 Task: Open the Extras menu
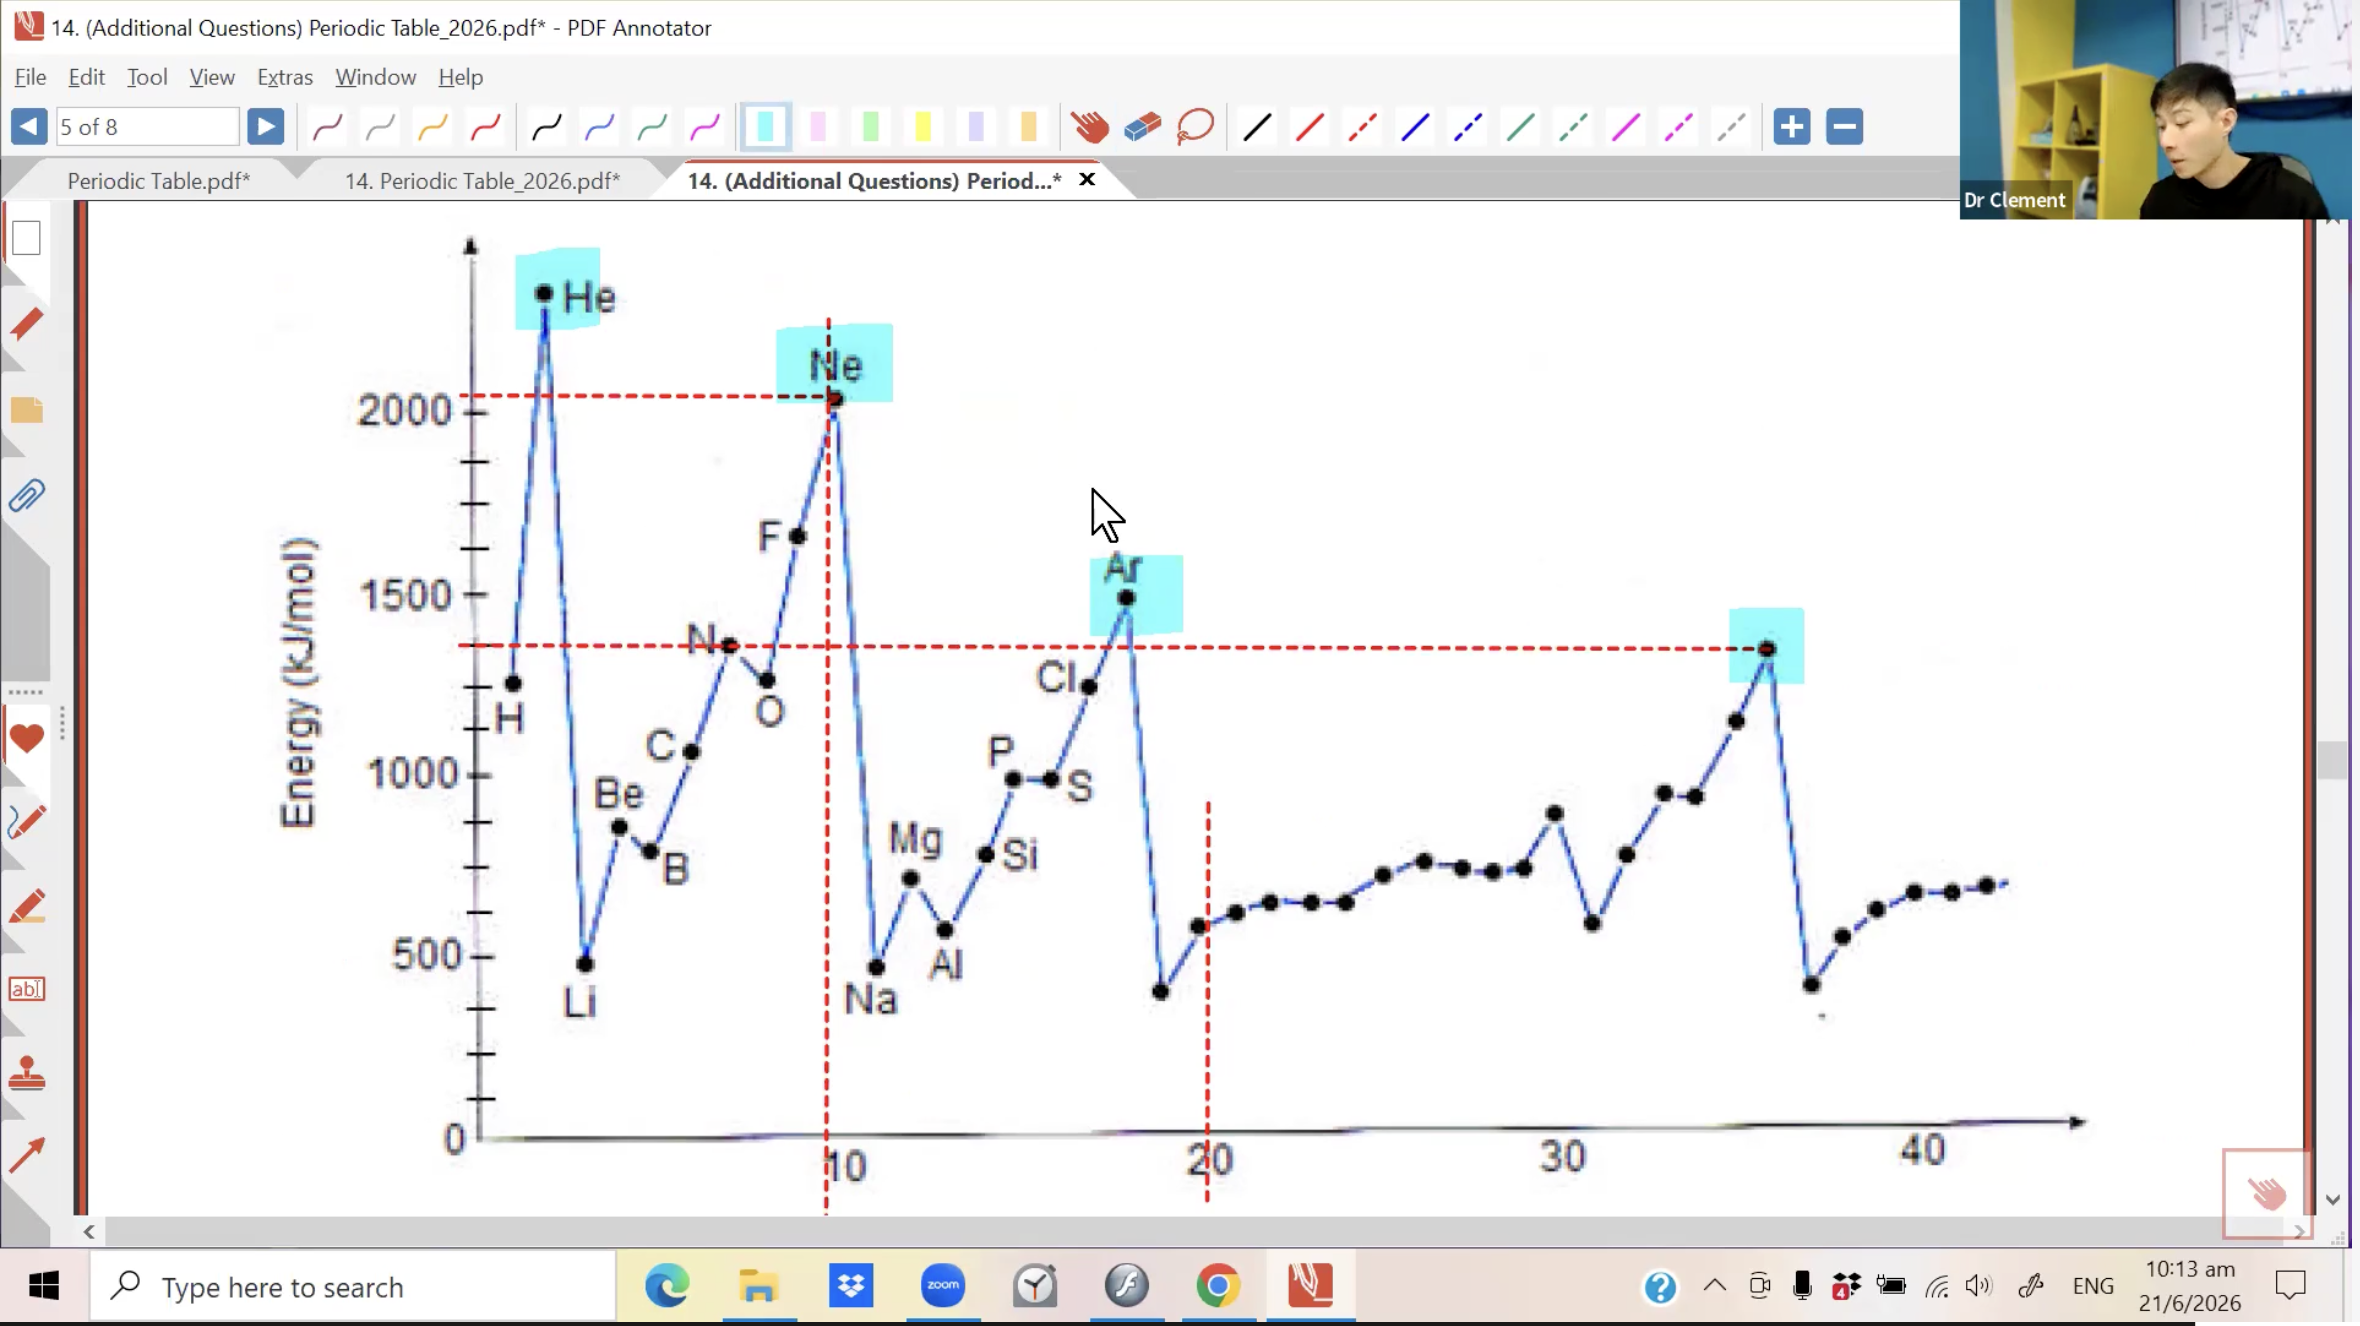pos(285,77)
